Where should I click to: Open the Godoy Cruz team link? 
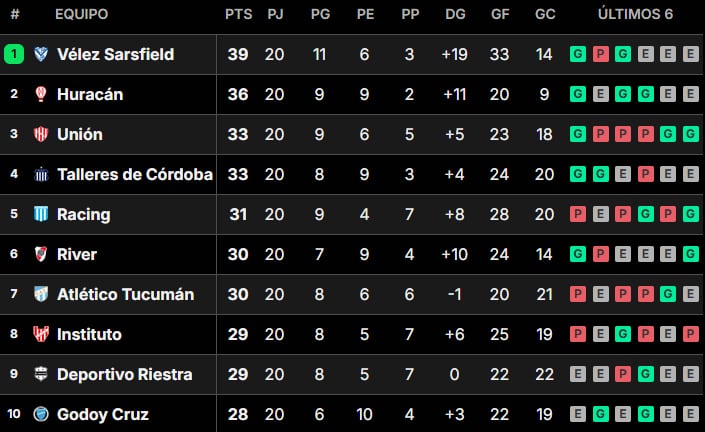tap(103, 414)
